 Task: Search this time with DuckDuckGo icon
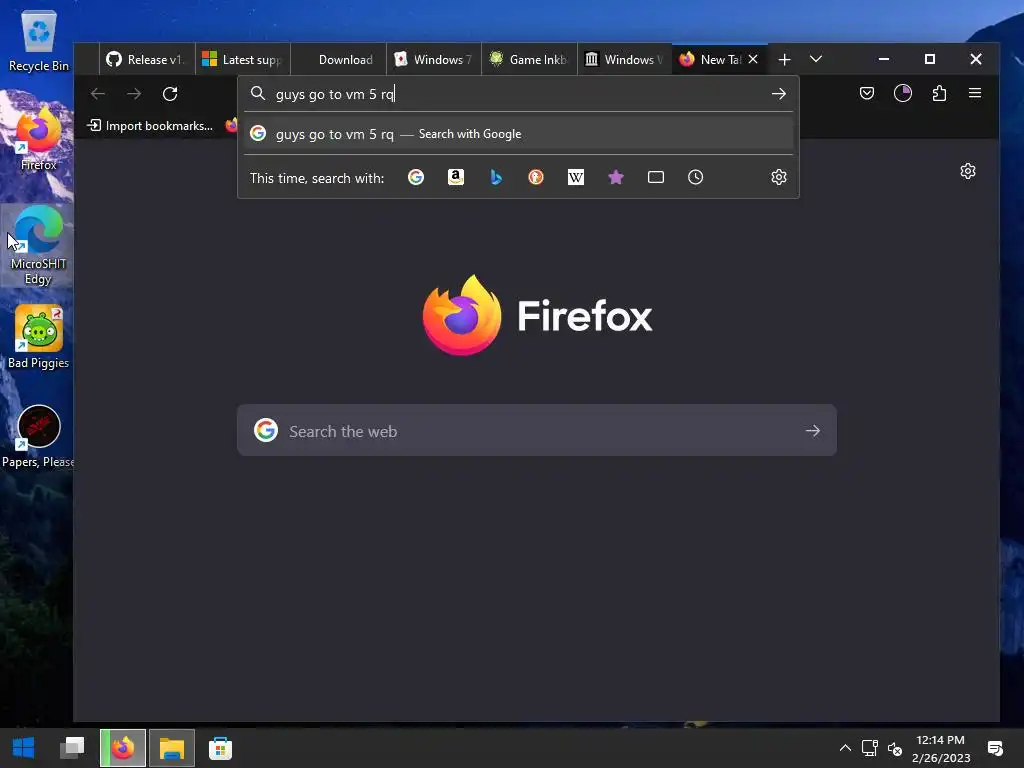(536, 177)
